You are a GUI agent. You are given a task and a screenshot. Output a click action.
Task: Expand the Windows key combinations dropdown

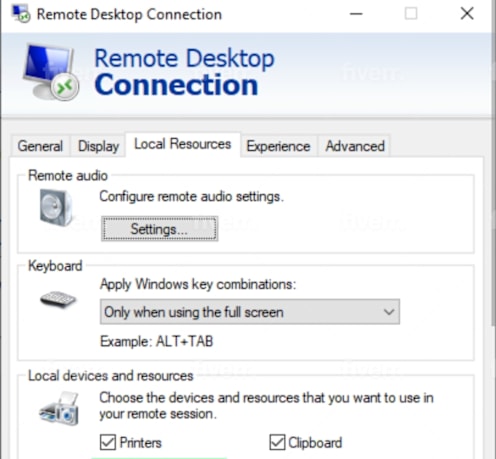pos(250,312)
